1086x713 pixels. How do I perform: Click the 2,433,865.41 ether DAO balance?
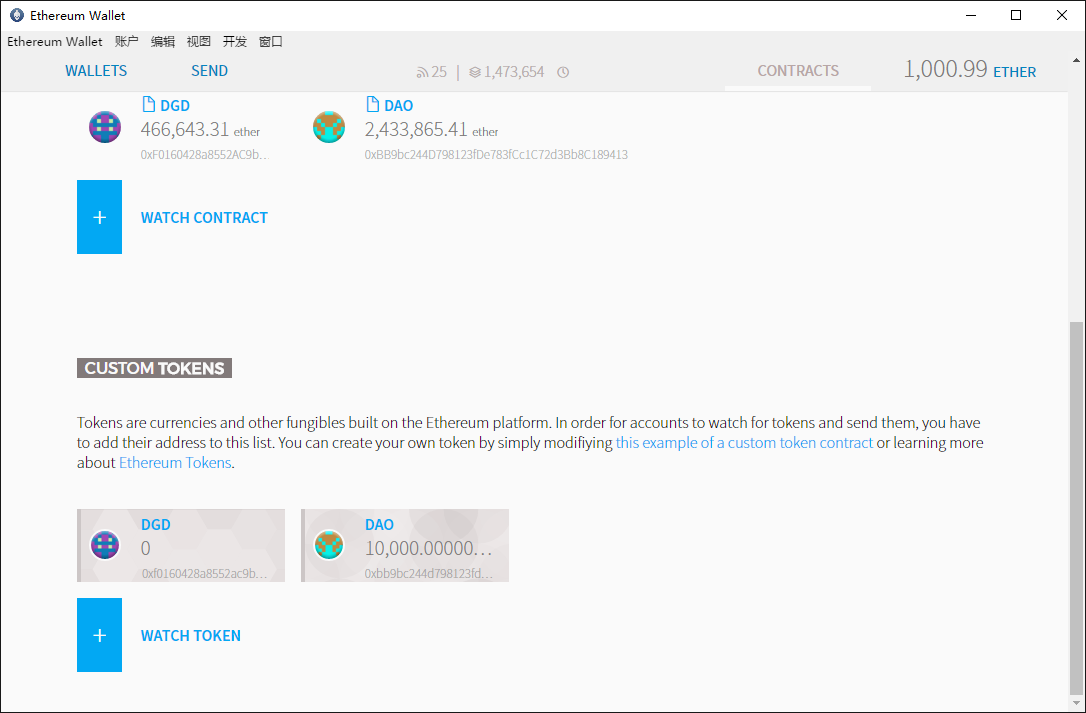431,130
